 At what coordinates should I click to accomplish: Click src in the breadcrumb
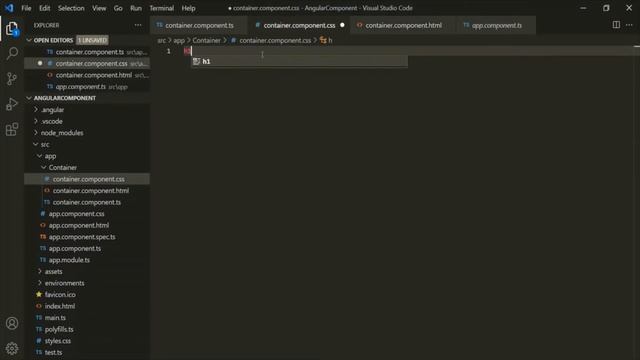click(x=162, y=40)
